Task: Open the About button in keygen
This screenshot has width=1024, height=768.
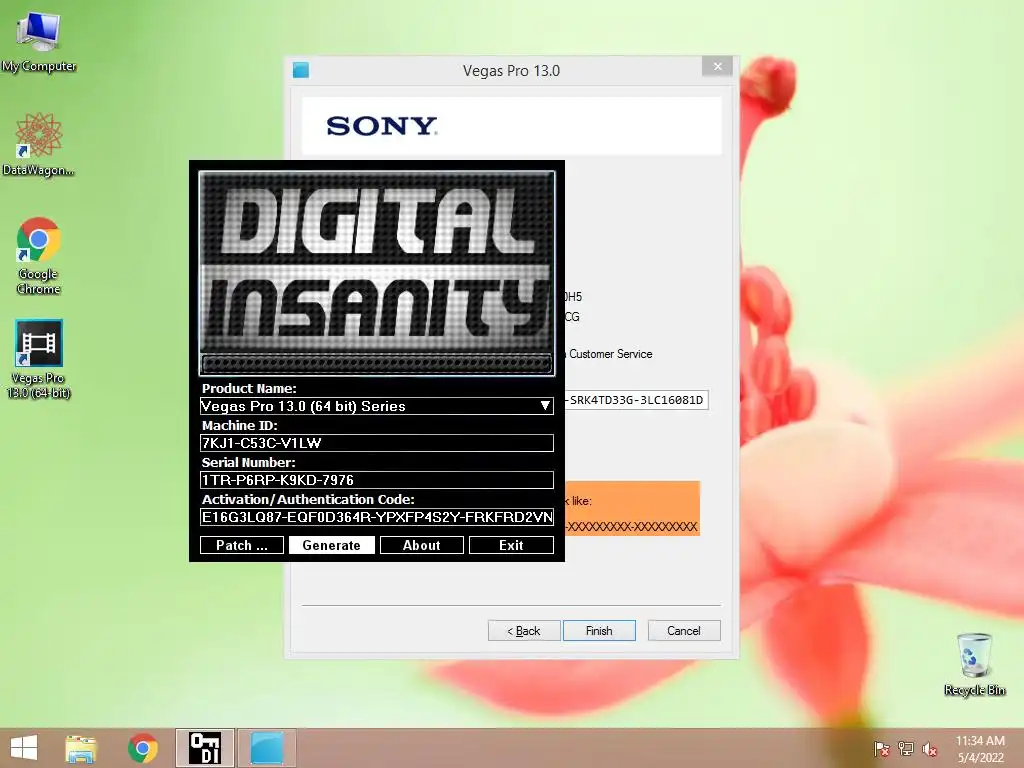Action: tap(422, 545)
